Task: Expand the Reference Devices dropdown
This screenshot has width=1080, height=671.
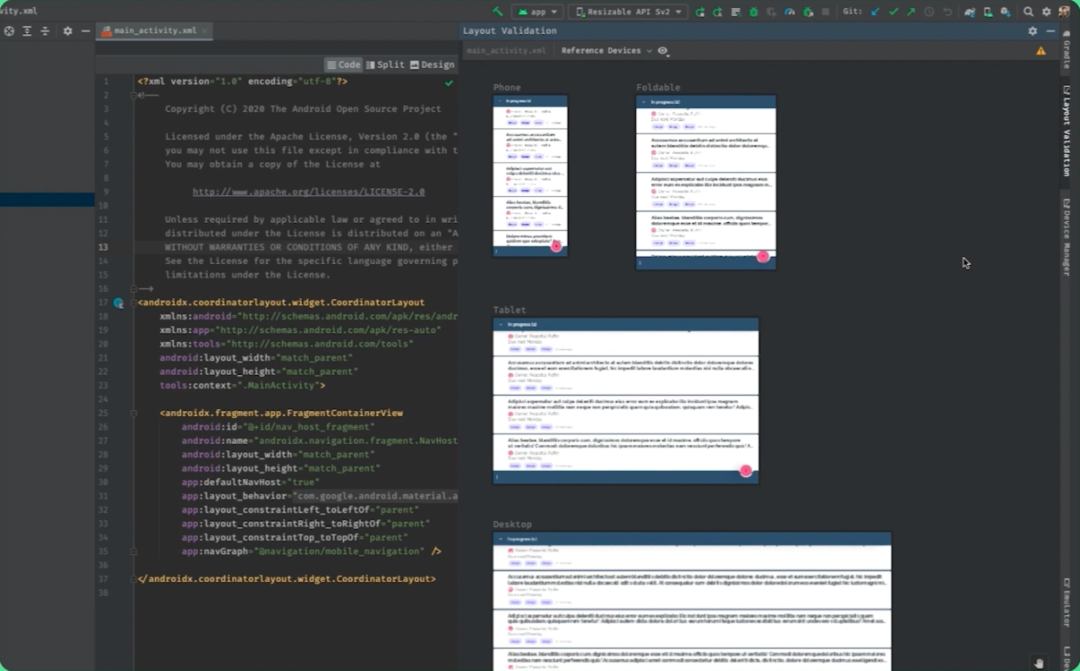Action: (x=606, y=50)
